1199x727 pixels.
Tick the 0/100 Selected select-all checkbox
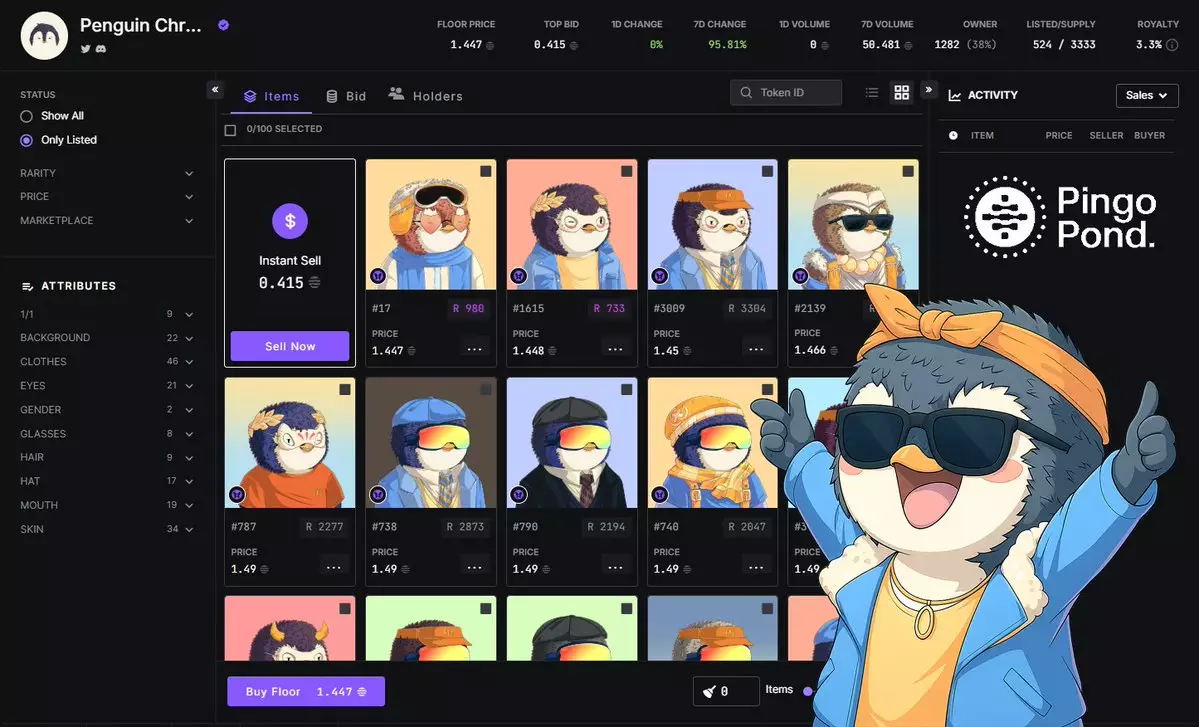tap(230, 130)
